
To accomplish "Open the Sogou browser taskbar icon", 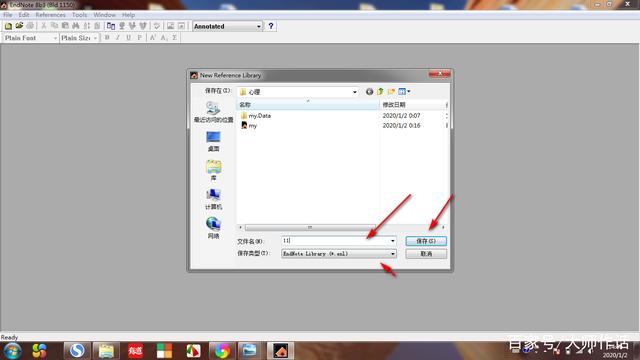I will (76, 351).
